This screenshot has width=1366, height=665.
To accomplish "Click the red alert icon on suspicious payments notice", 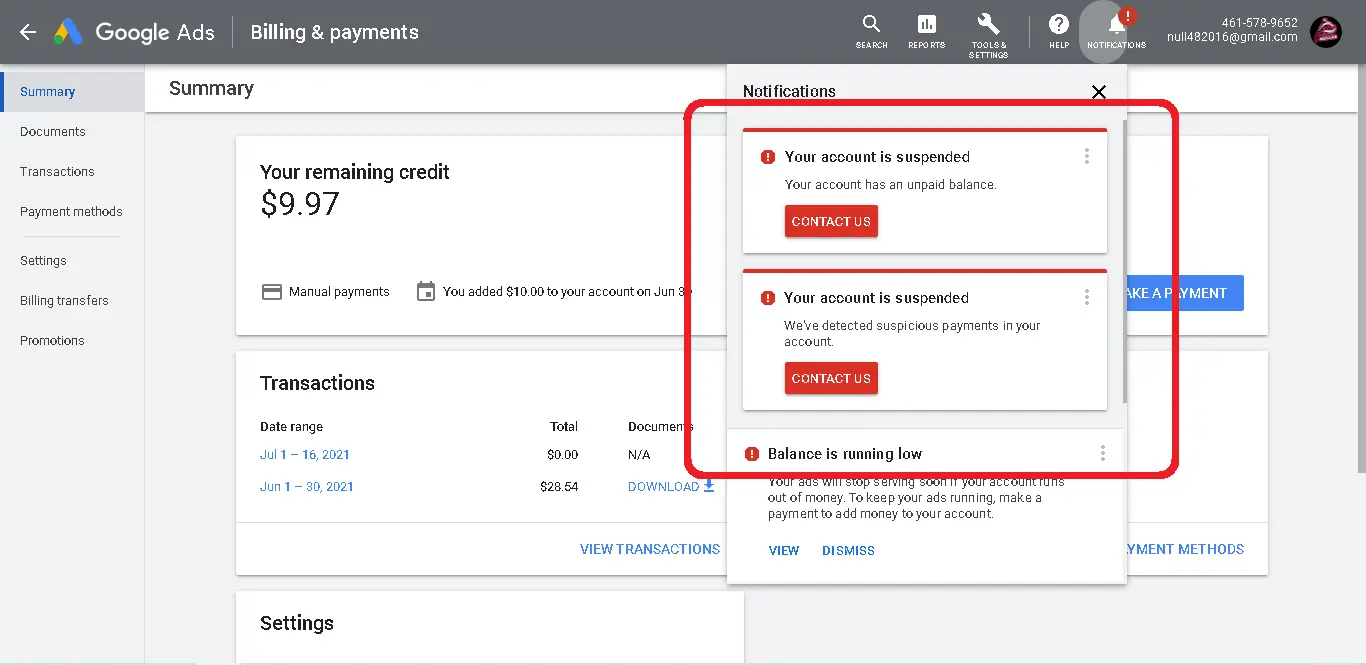I will click(x=768, y=298).
